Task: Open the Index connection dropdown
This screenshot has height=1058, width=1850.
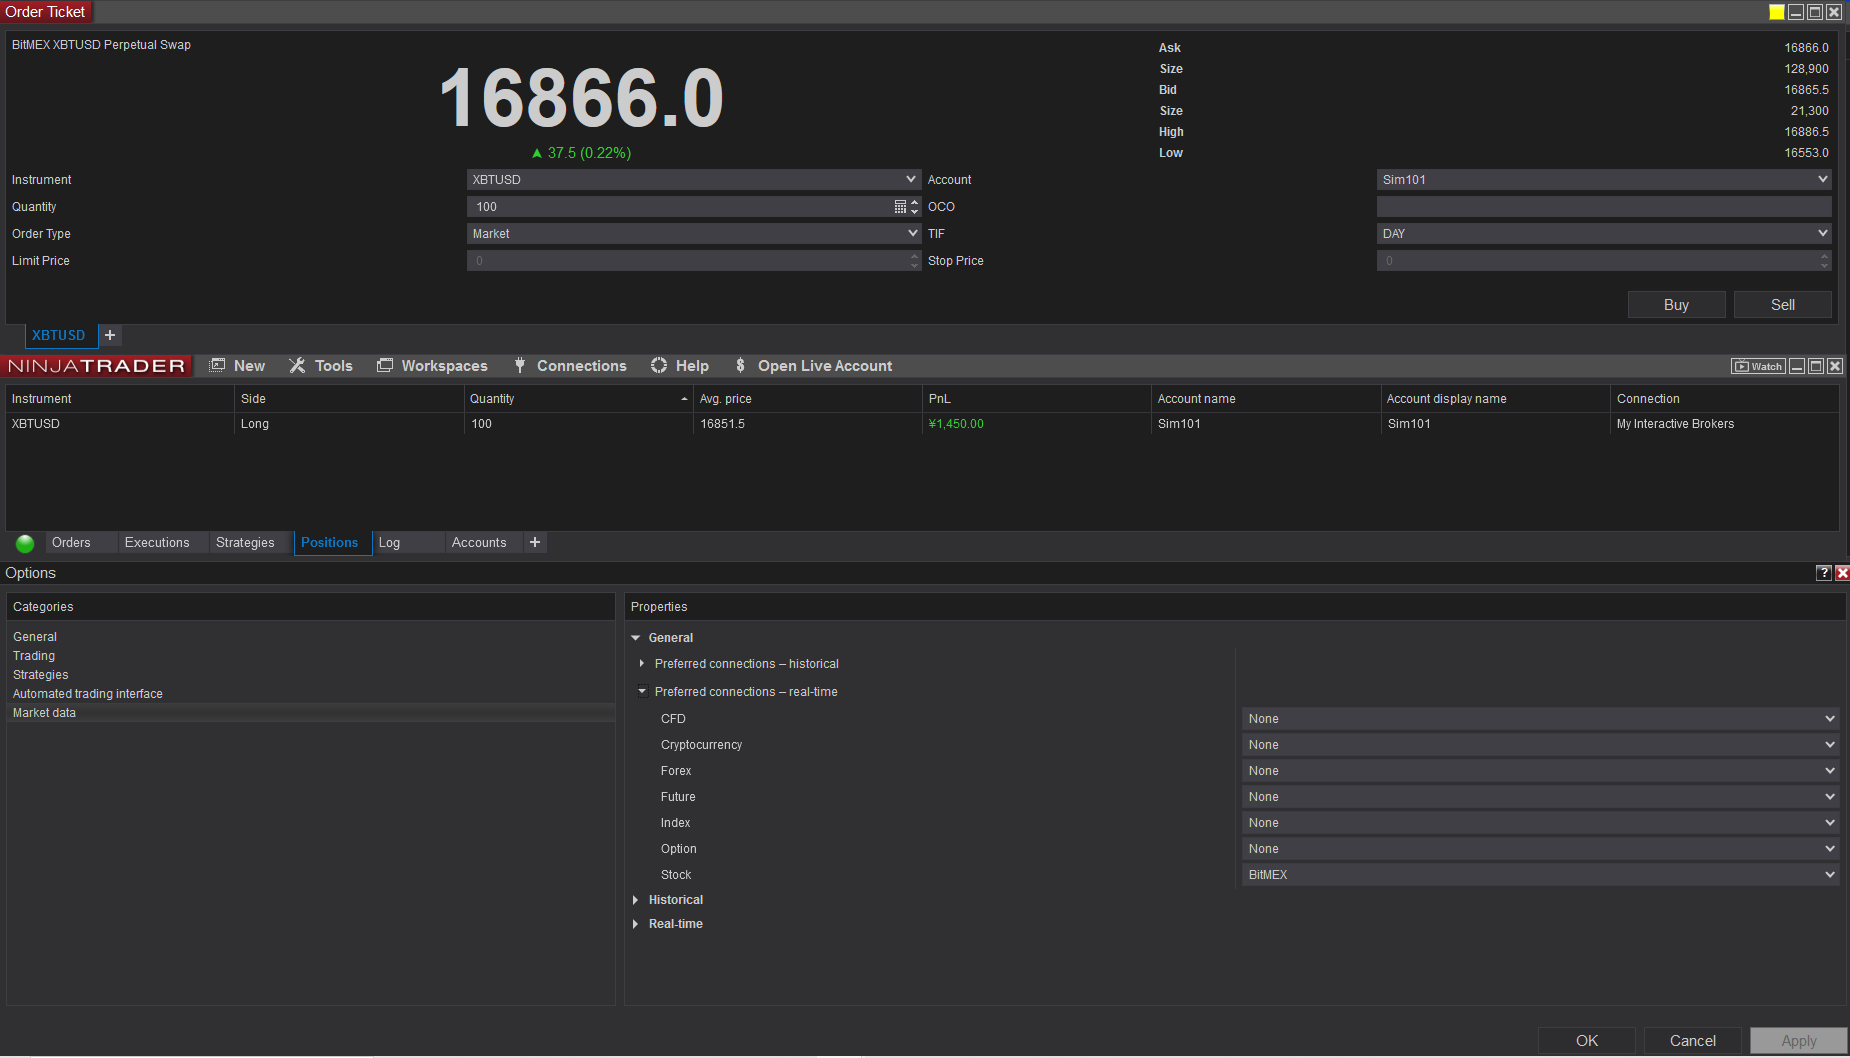Action: (1540, 823)
